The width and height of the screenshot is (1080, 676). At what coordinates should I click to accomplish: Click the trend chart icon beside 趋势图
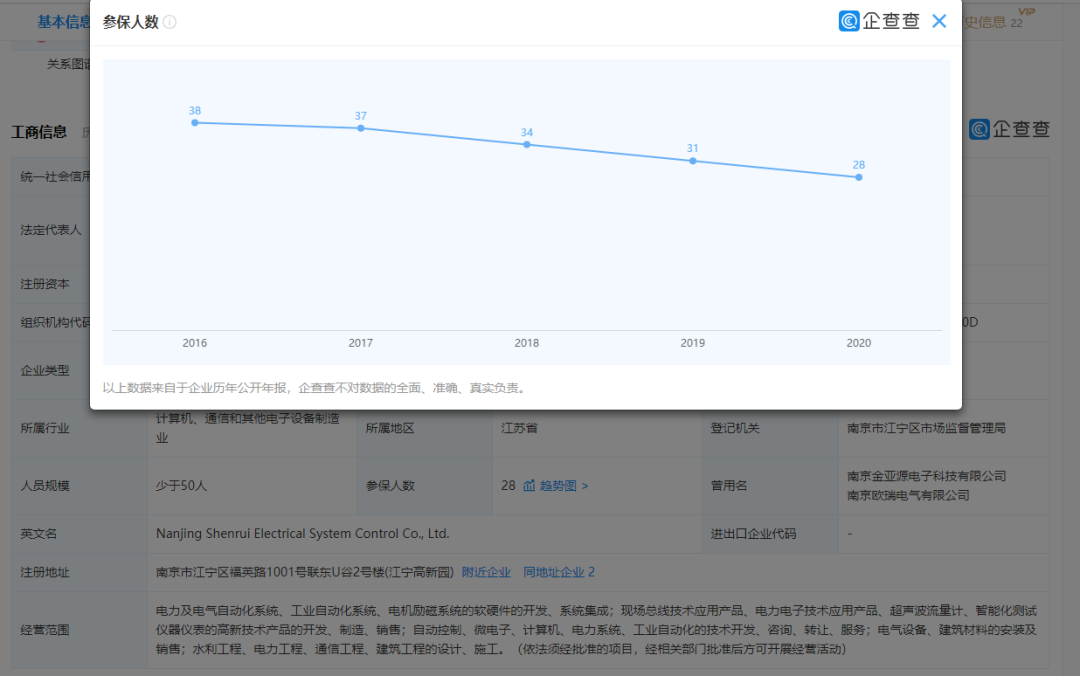(529, 486)
